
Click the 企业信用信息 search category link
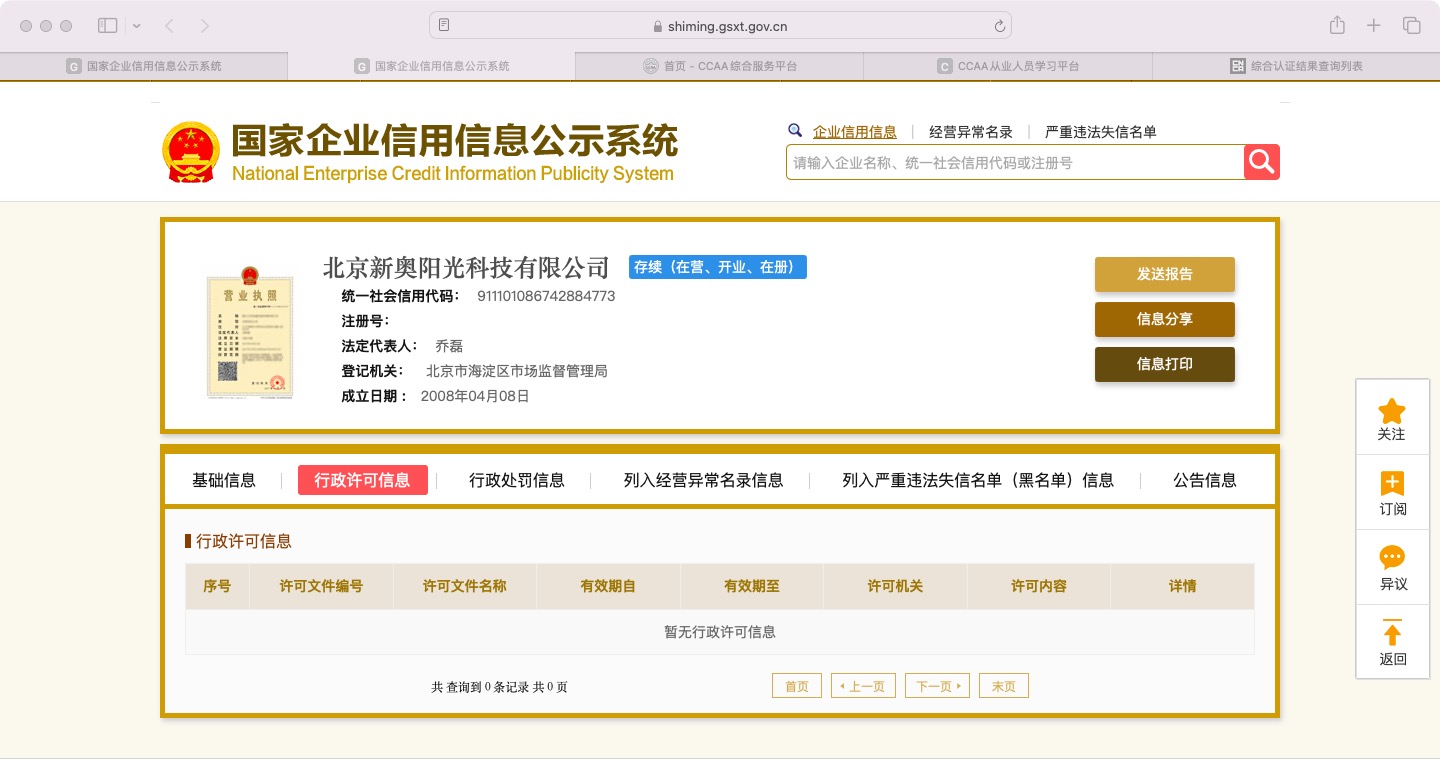point(855,132)
